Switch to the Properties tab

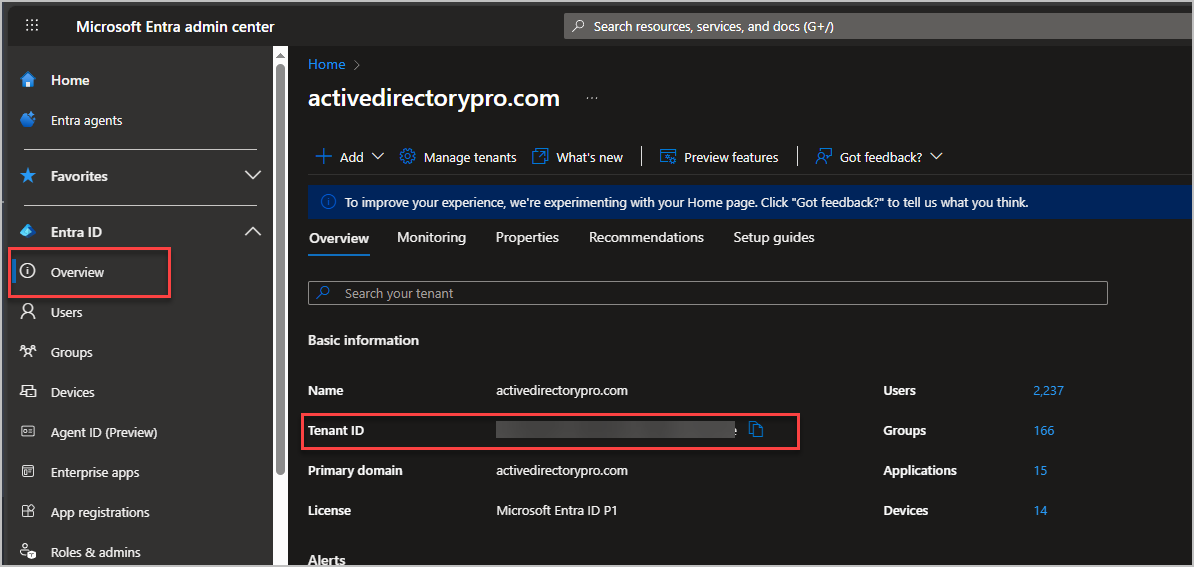coord(527,238)
